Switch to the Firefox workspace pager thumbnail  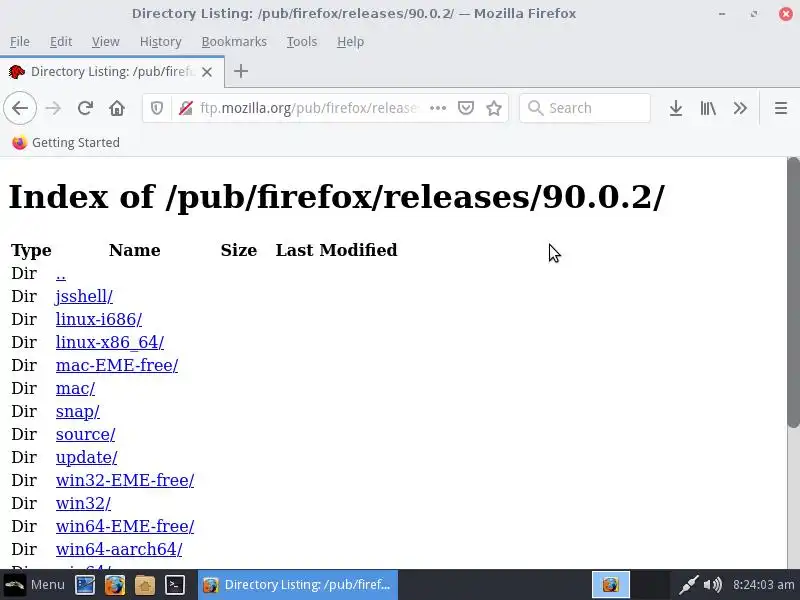coord(611,585)
